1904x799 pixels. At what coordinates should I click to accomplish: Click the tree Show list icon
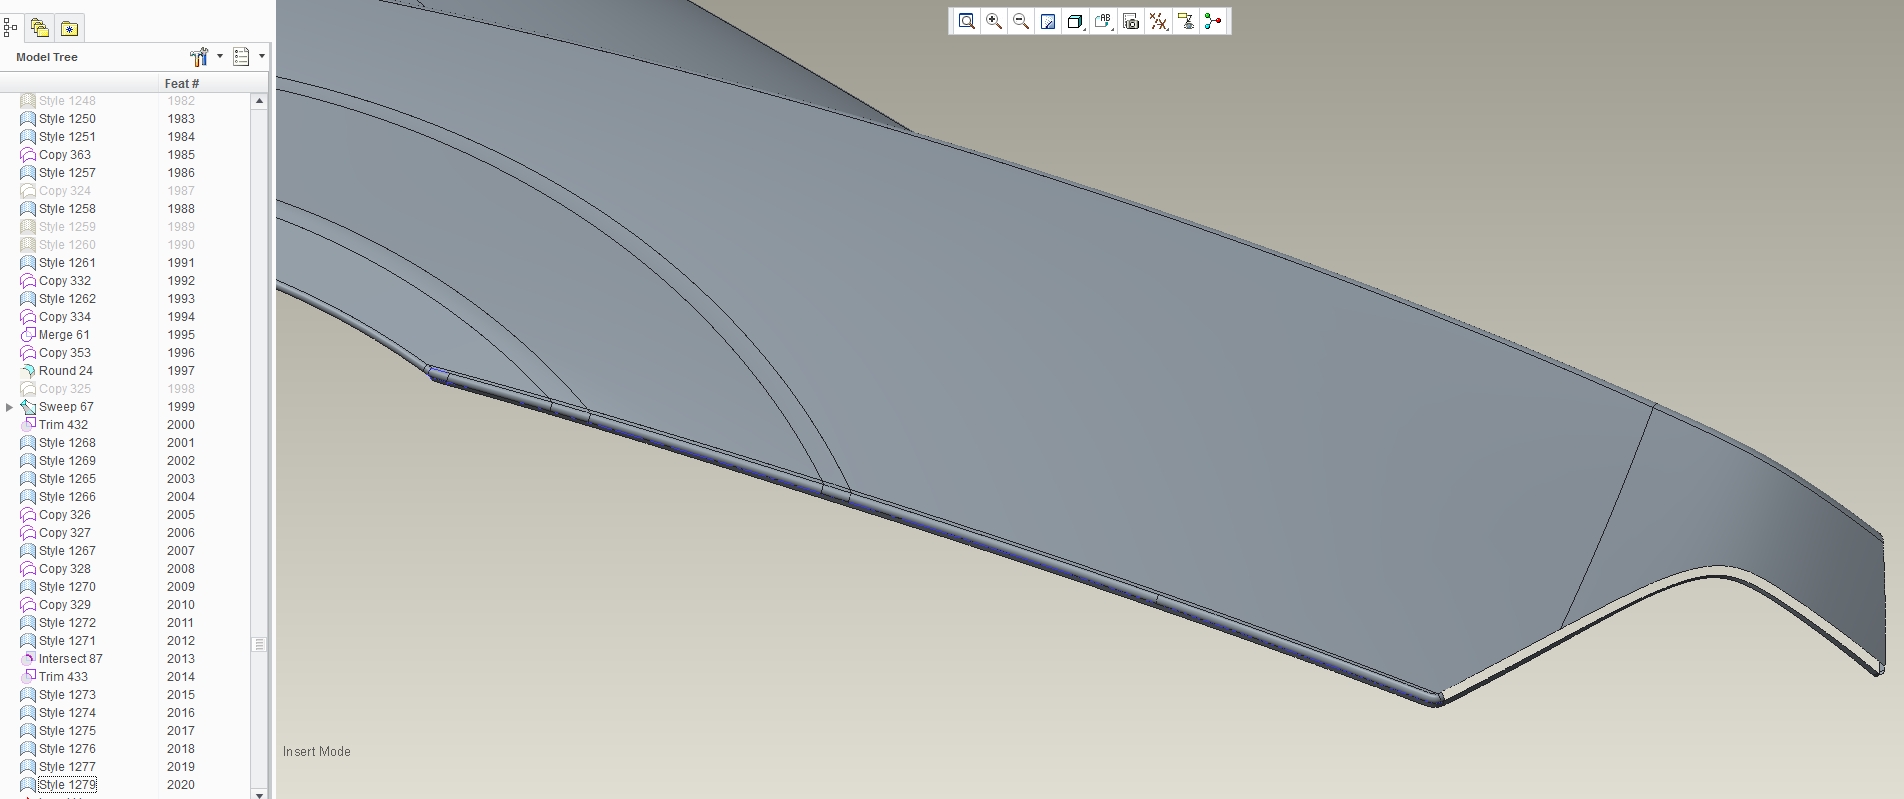click(241, 57)
